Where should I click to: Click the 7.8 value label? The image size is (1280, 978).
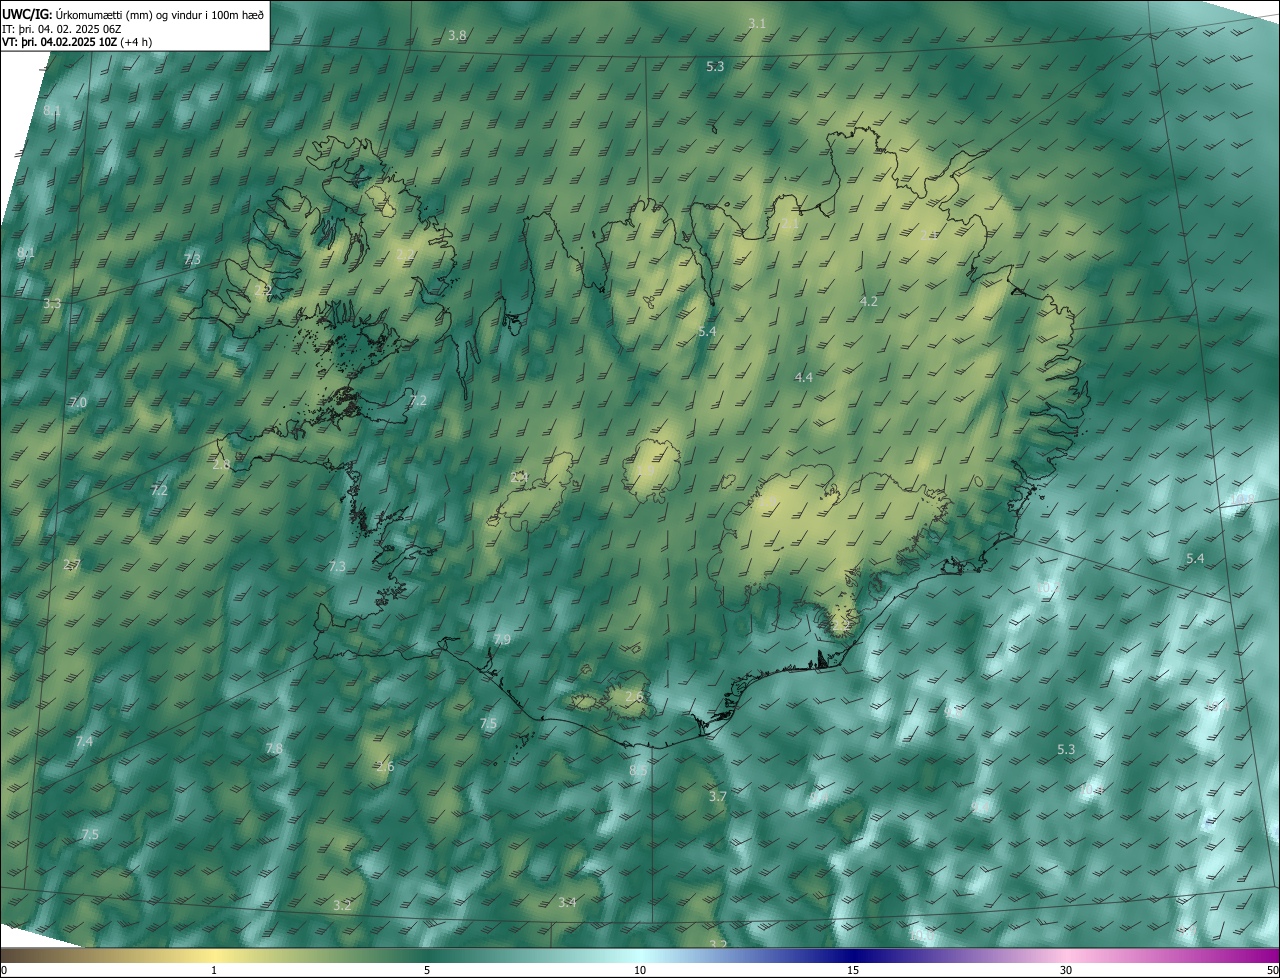pyautogui.click(x=274, y=748)
